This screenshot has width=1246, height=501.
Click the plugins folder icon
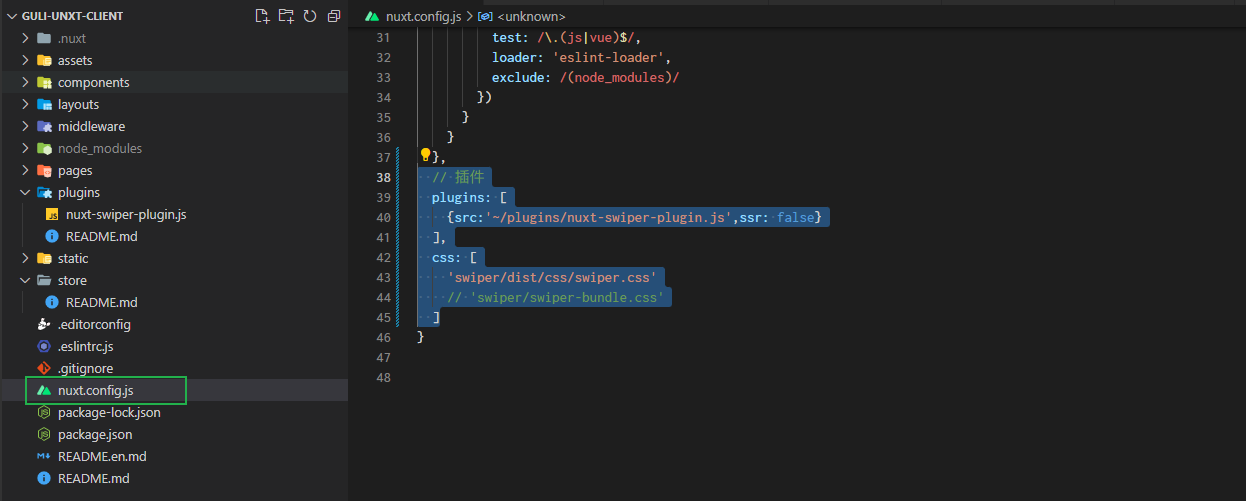pyautogui.click(x=44, y=192)
